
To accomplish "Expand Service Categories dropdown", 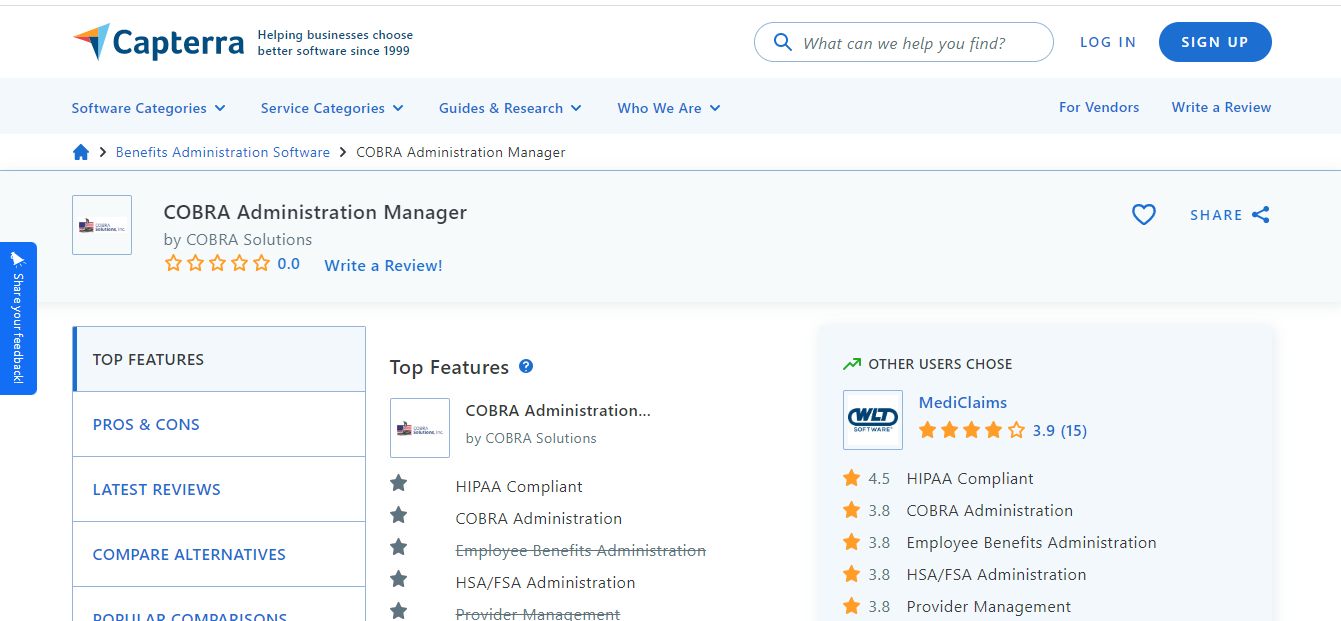I will point(332,108).
